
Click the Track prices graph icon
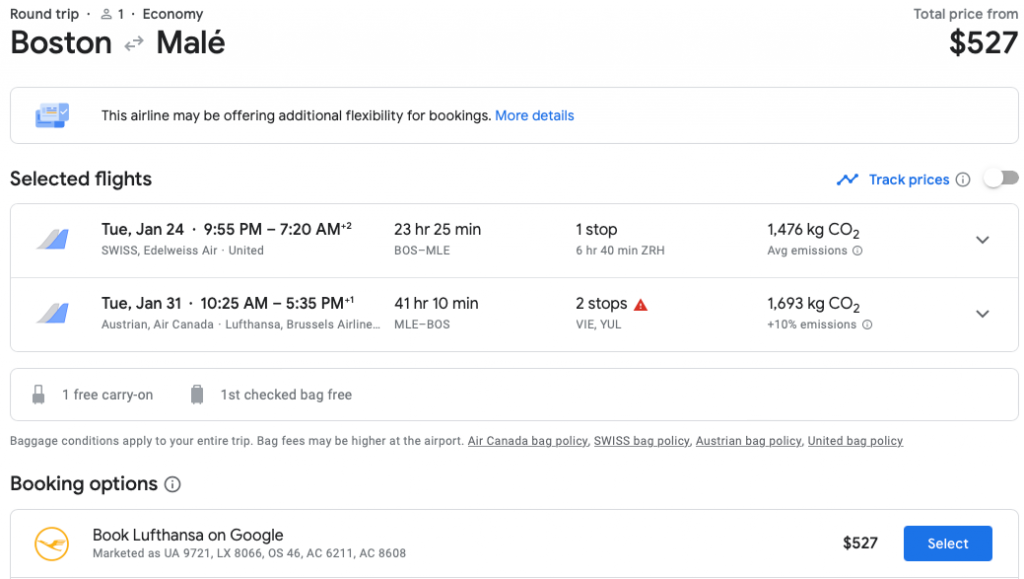(847, 180)
